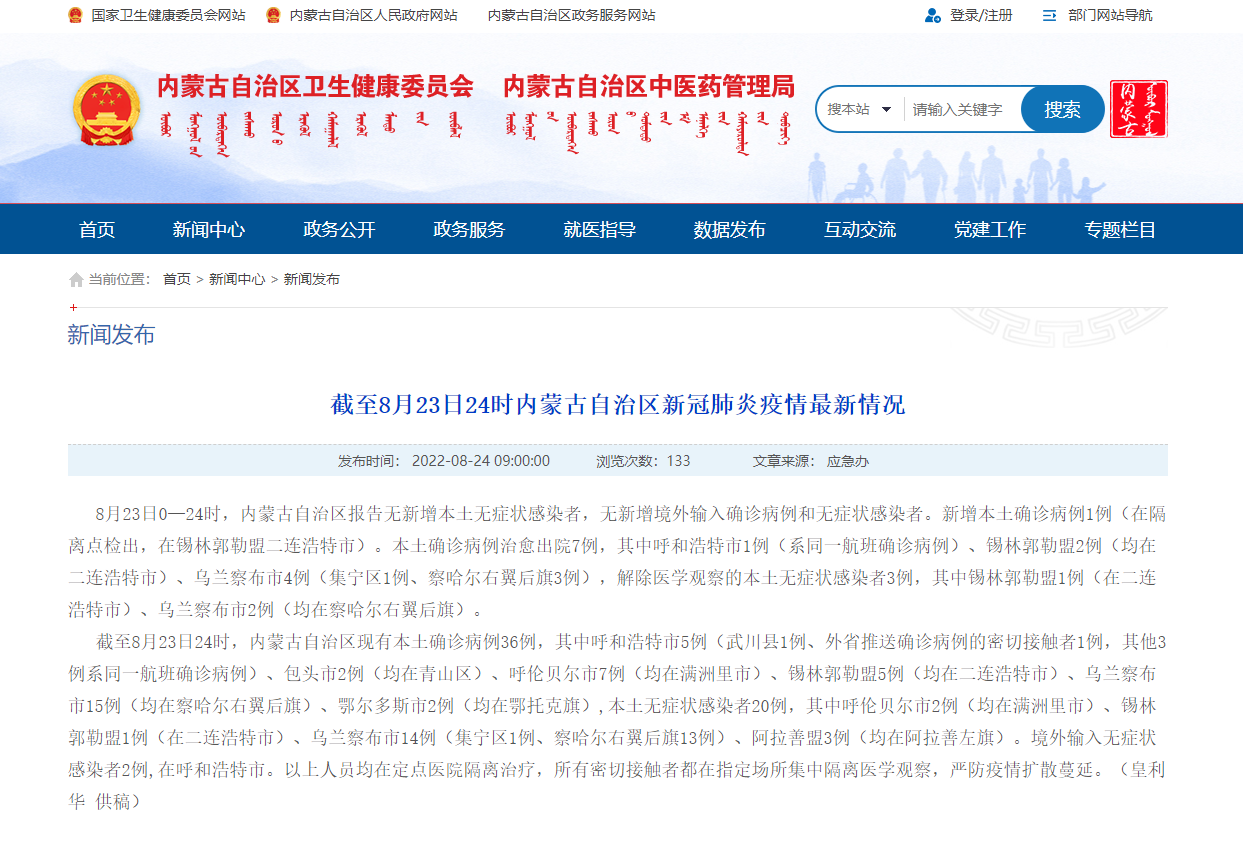Visit the 内蒙古自治区政务服务网站 link
This screenshot has width=1243, height=846.
(x=570, y=15)
